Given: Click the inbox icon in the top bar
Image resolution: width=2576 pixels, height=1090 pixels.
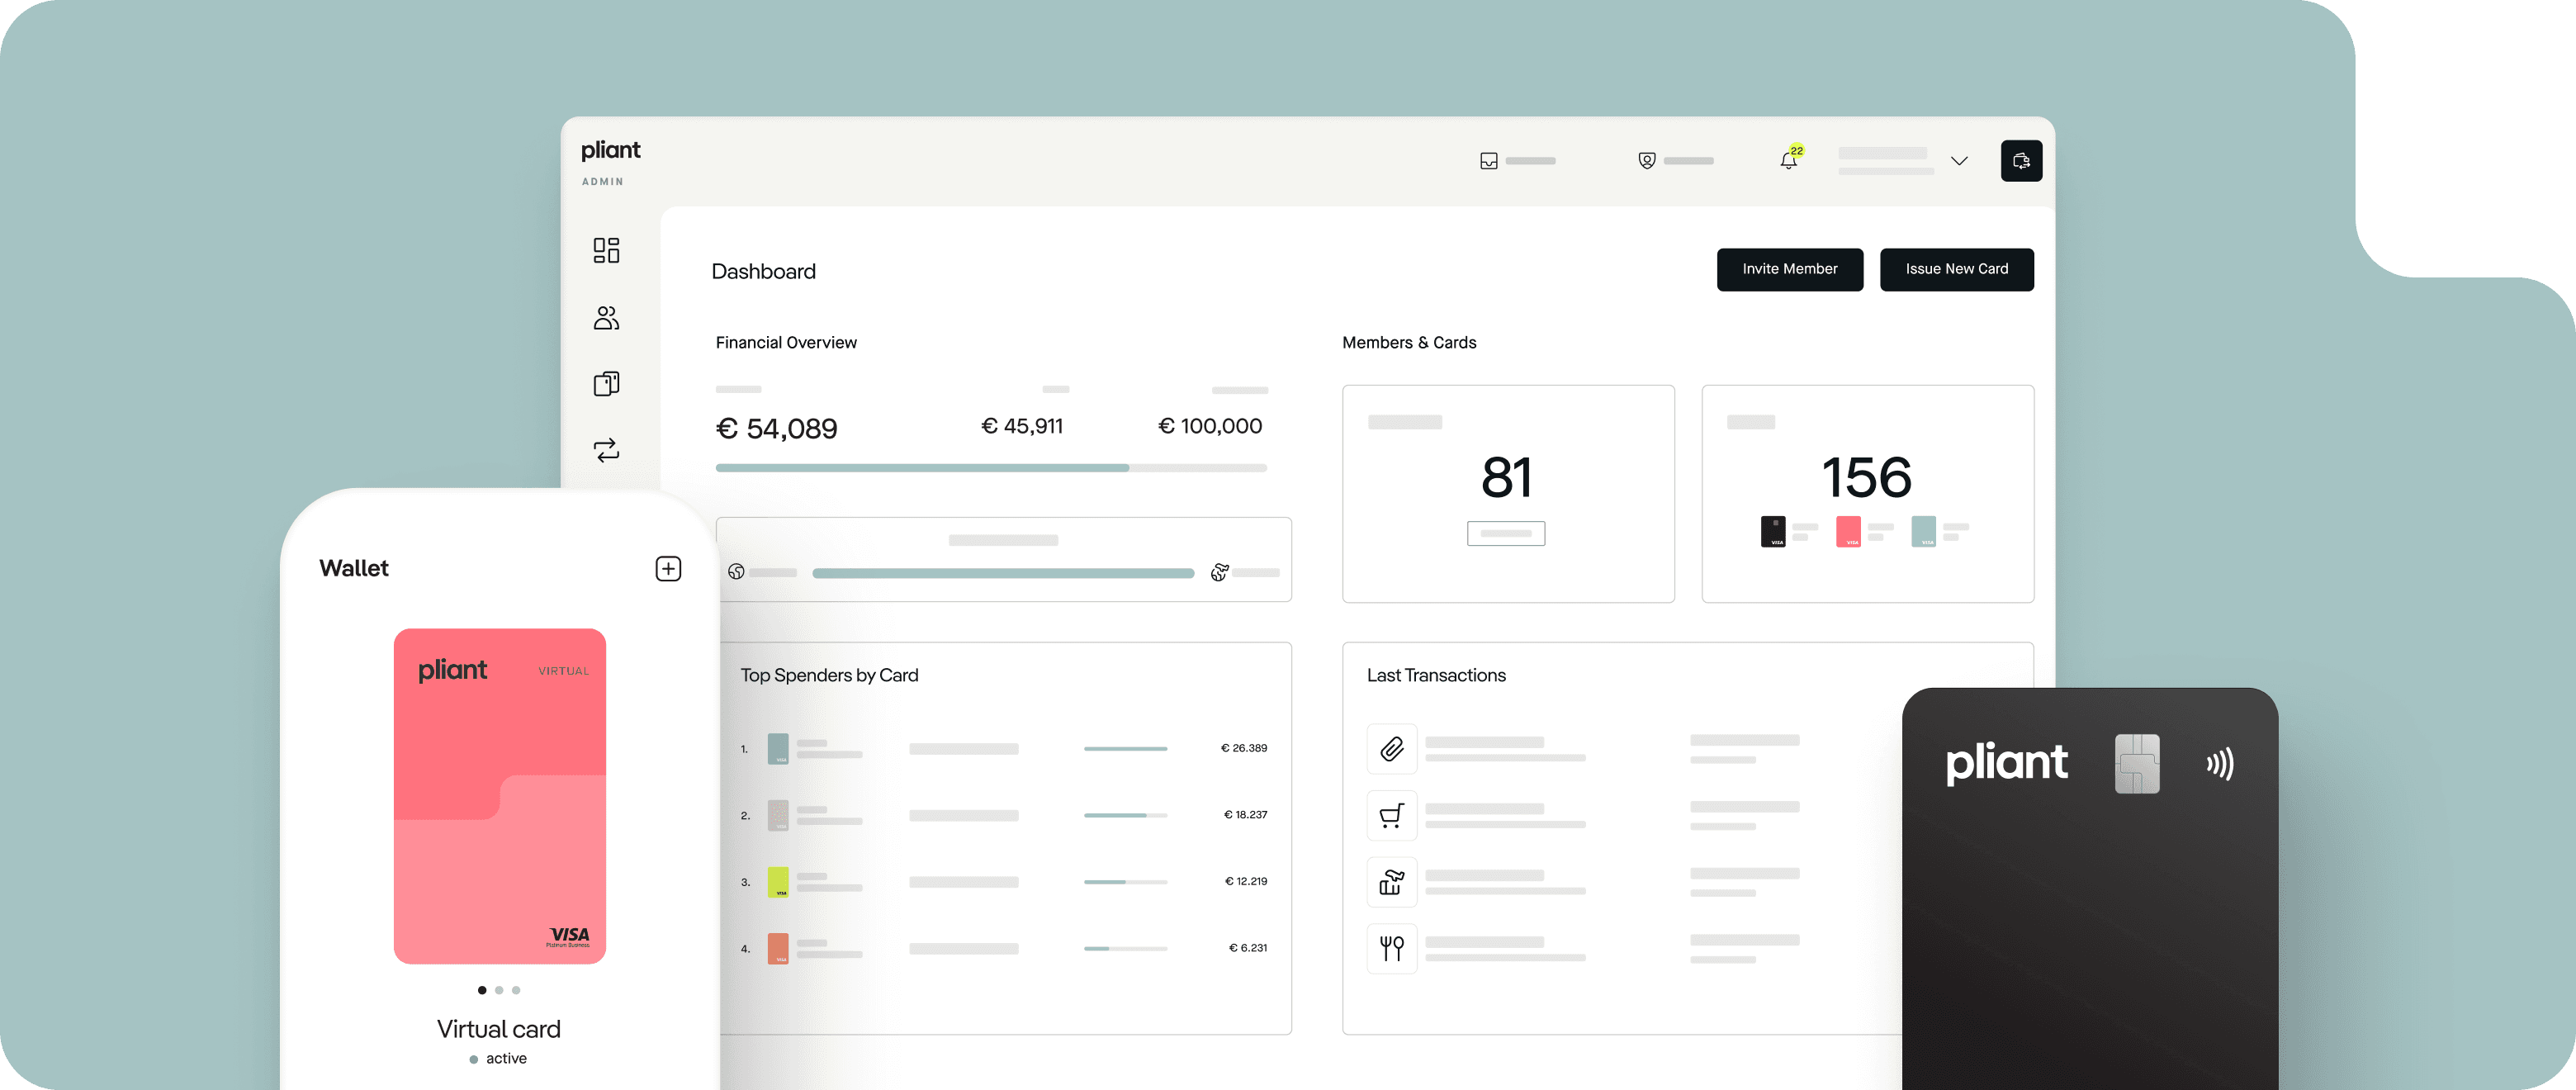Looking at the screenshot, I should pyautogui.click(x=1488, y=160).
